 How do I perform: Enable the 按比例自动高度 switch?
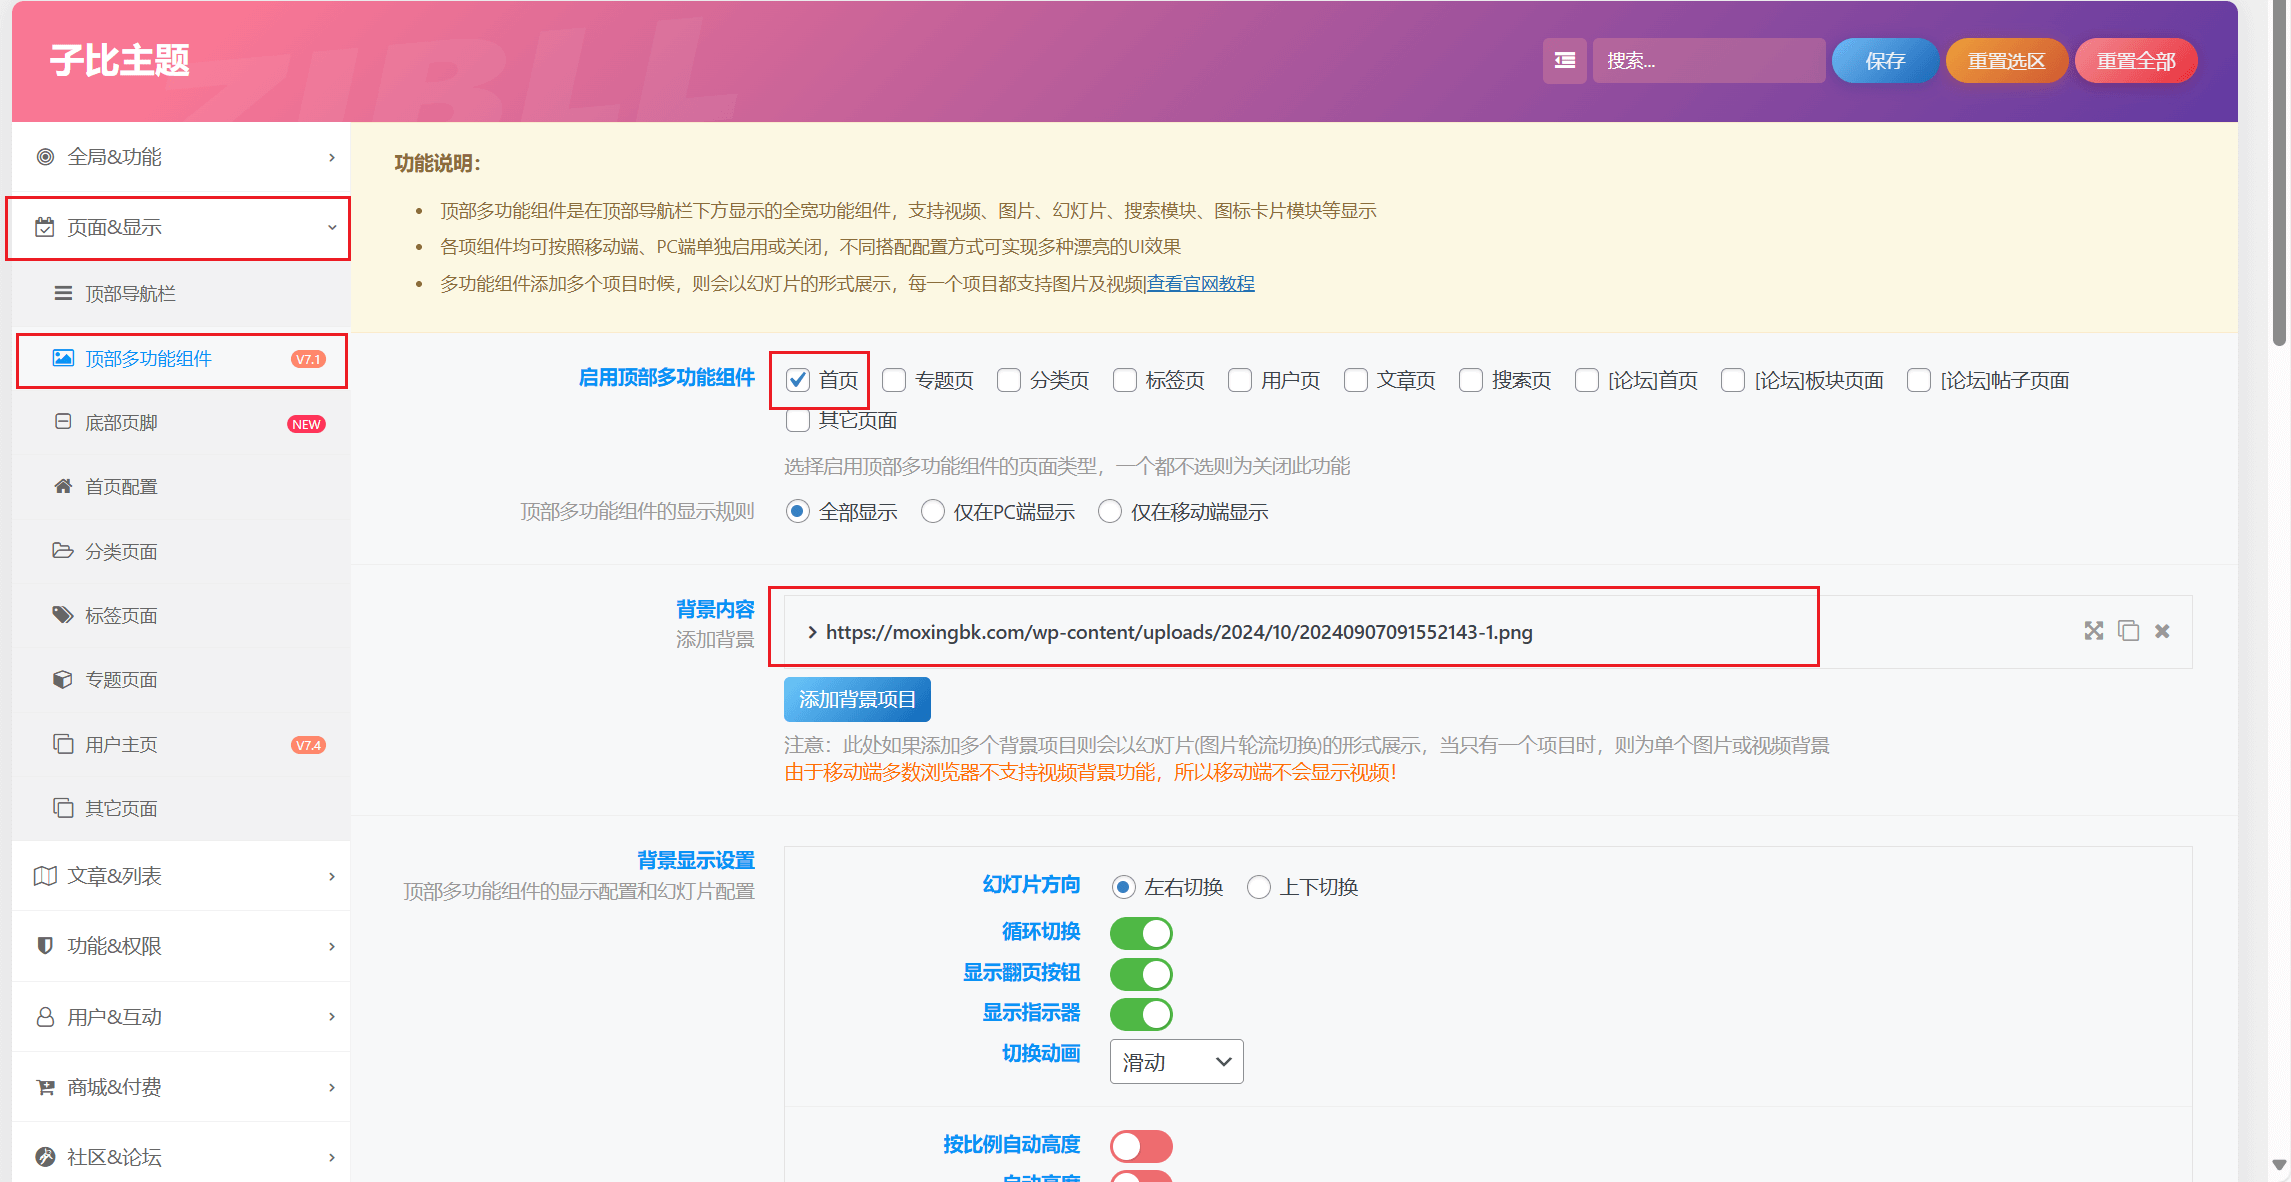click(1141, 1146)
